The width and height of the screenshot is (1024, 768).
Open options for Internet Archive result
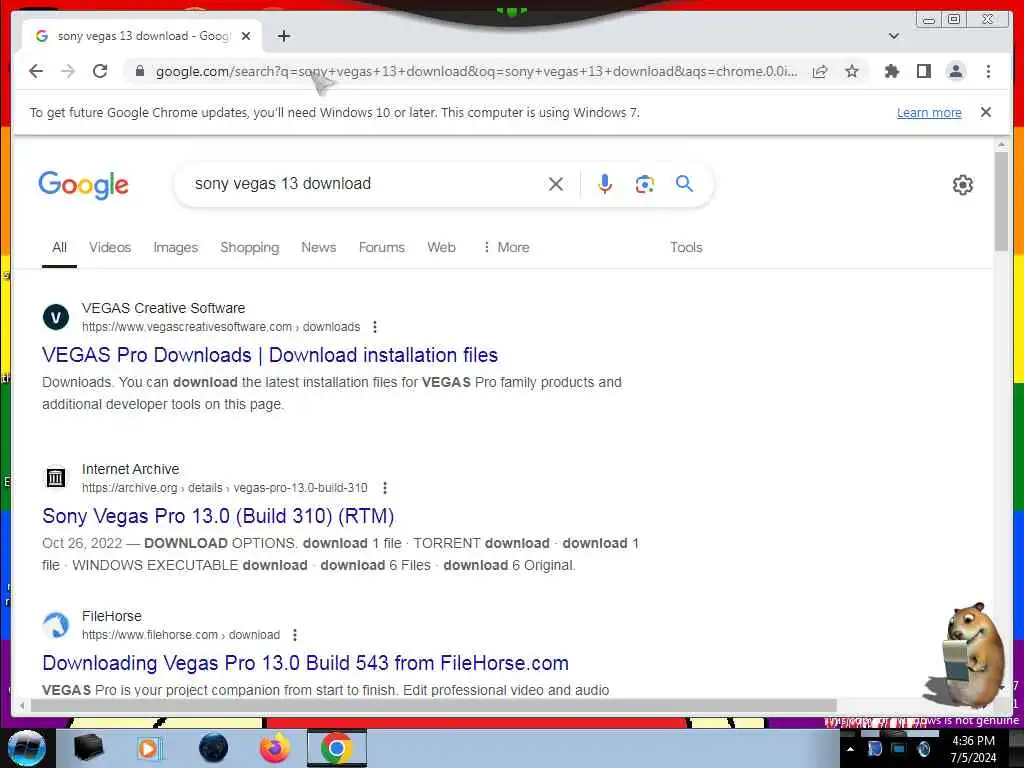385,488
